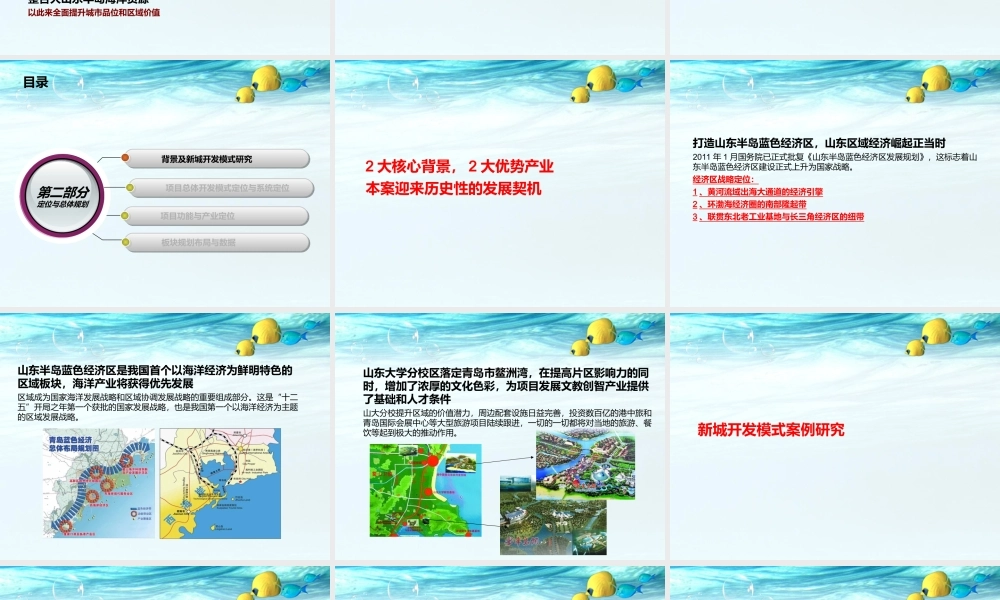This screenshot has height=600, width=1000.
Task: Click red text 2大核心背景，2大优势产业
Action: click(x=459, y=166)
